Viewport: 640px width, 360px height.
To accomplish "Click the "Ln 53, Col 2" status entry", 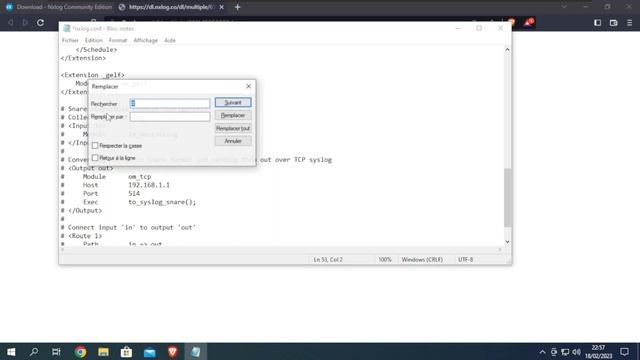I will [328, 260].
